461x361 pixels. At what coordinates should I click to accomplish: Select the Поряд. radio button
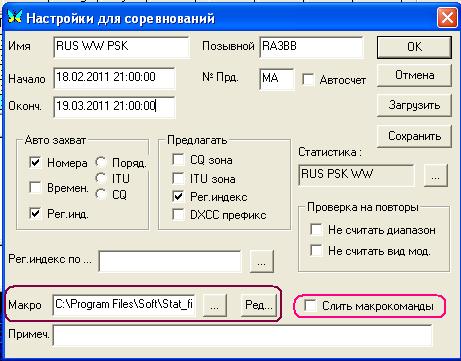click(x=101, y=162)
